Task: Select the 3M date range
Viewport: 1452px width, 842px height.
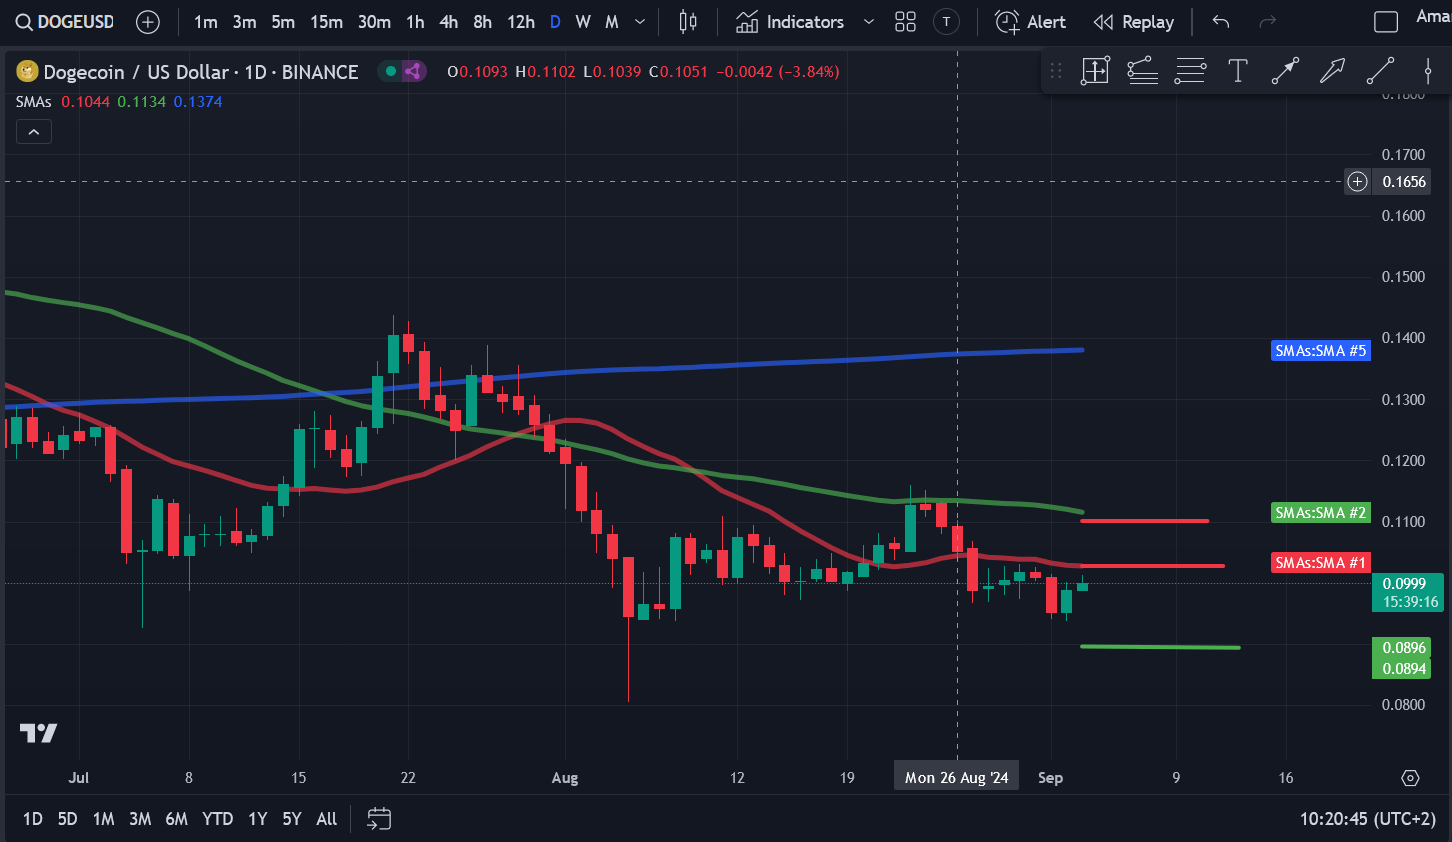Action: click(140, 819)
